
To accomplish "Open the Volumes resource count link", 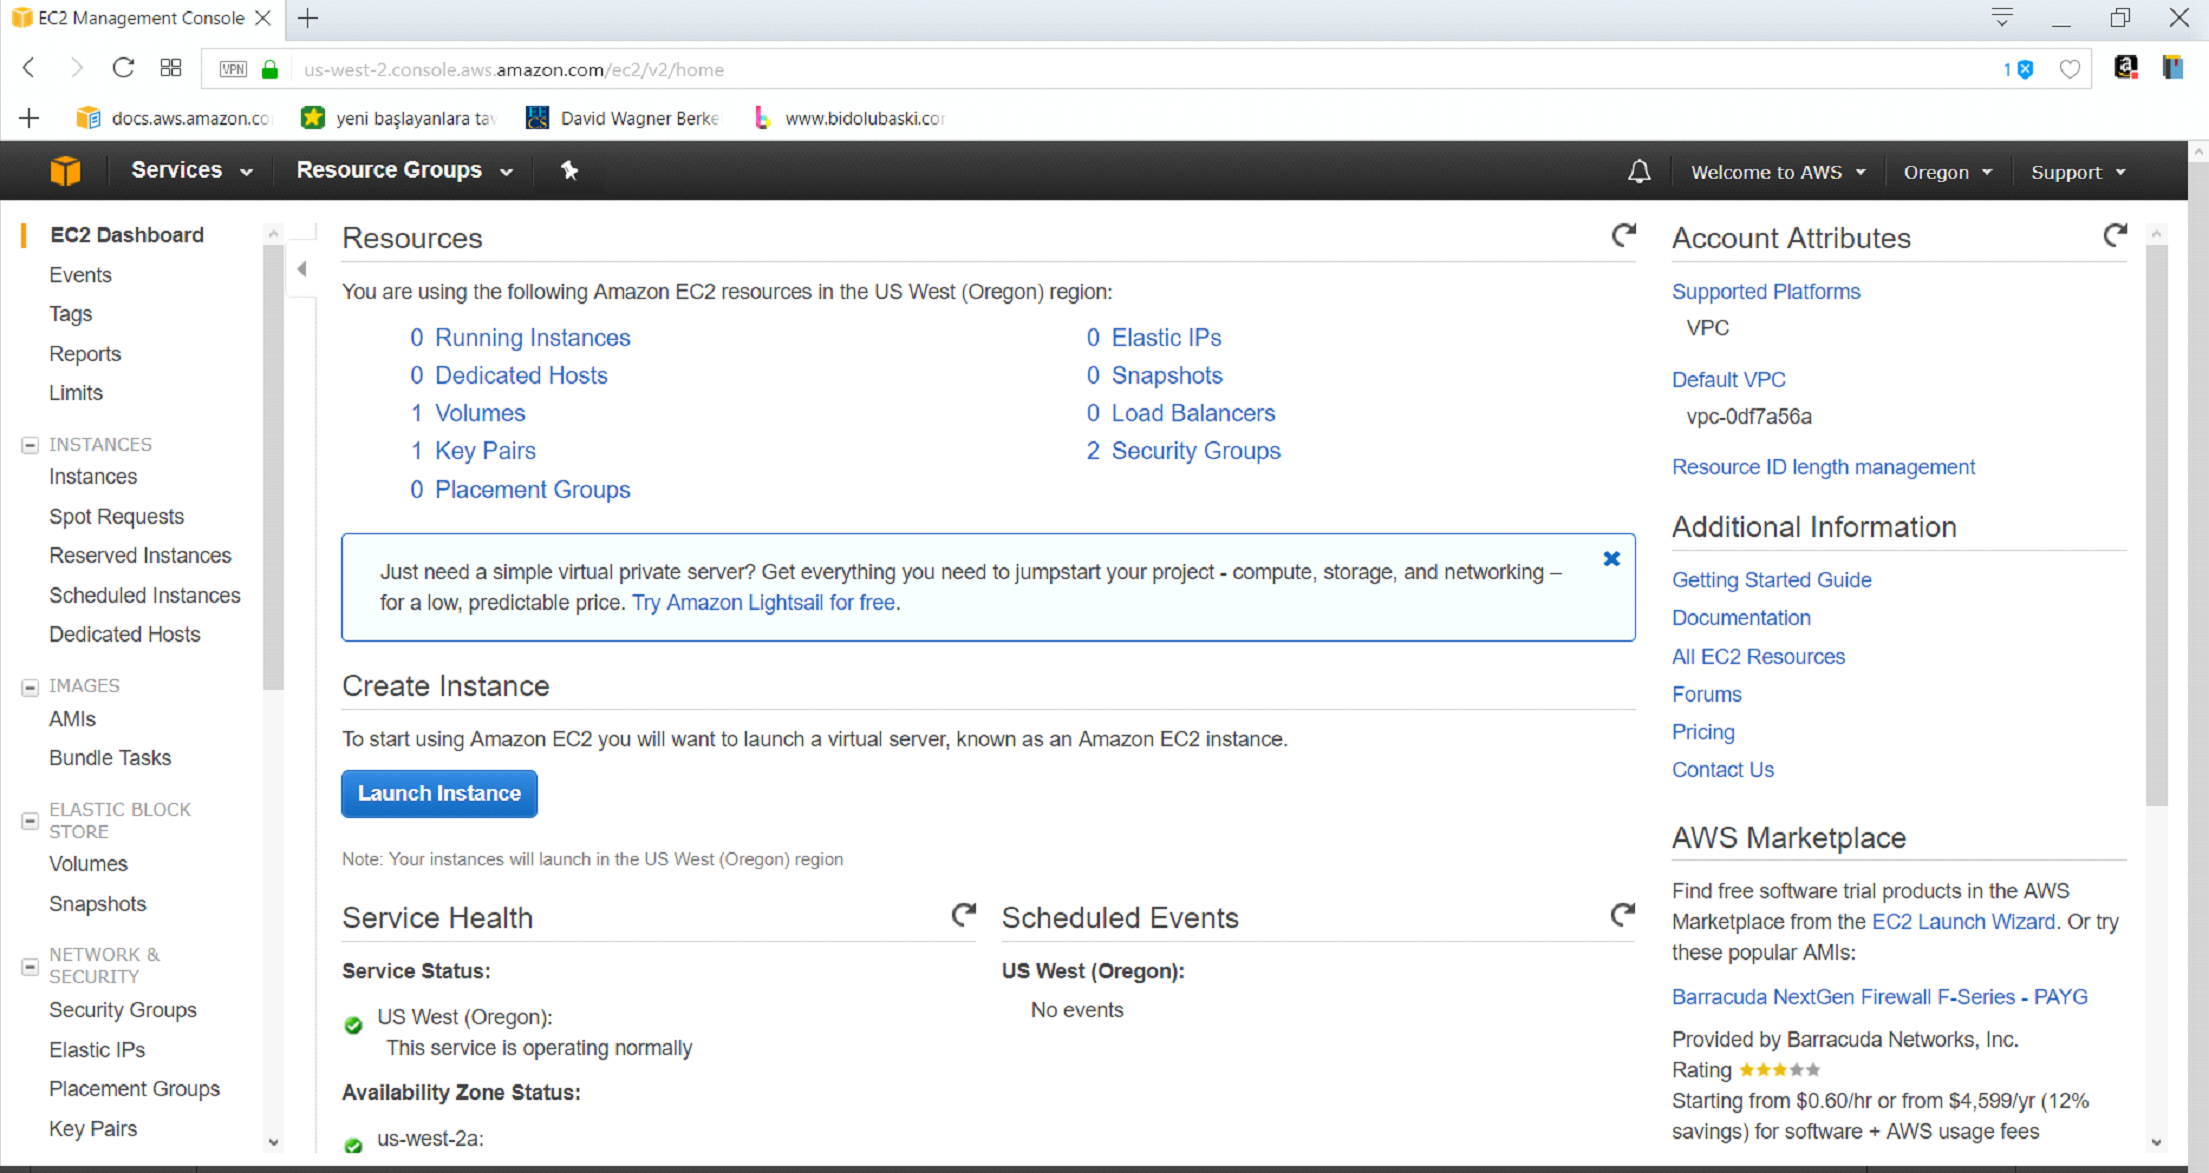I will point(480,413).
